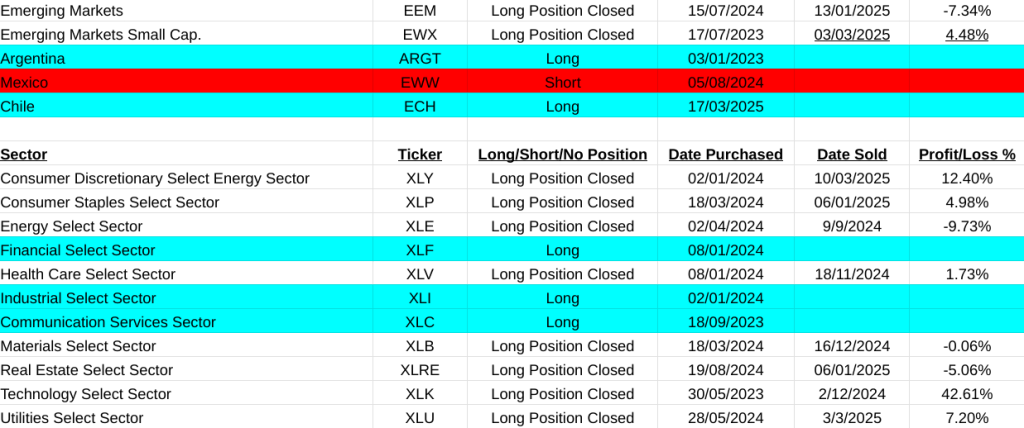Select the 18/11/2024 date sold cell
Screen dimensions: 1024x428
tap(851, 274)
